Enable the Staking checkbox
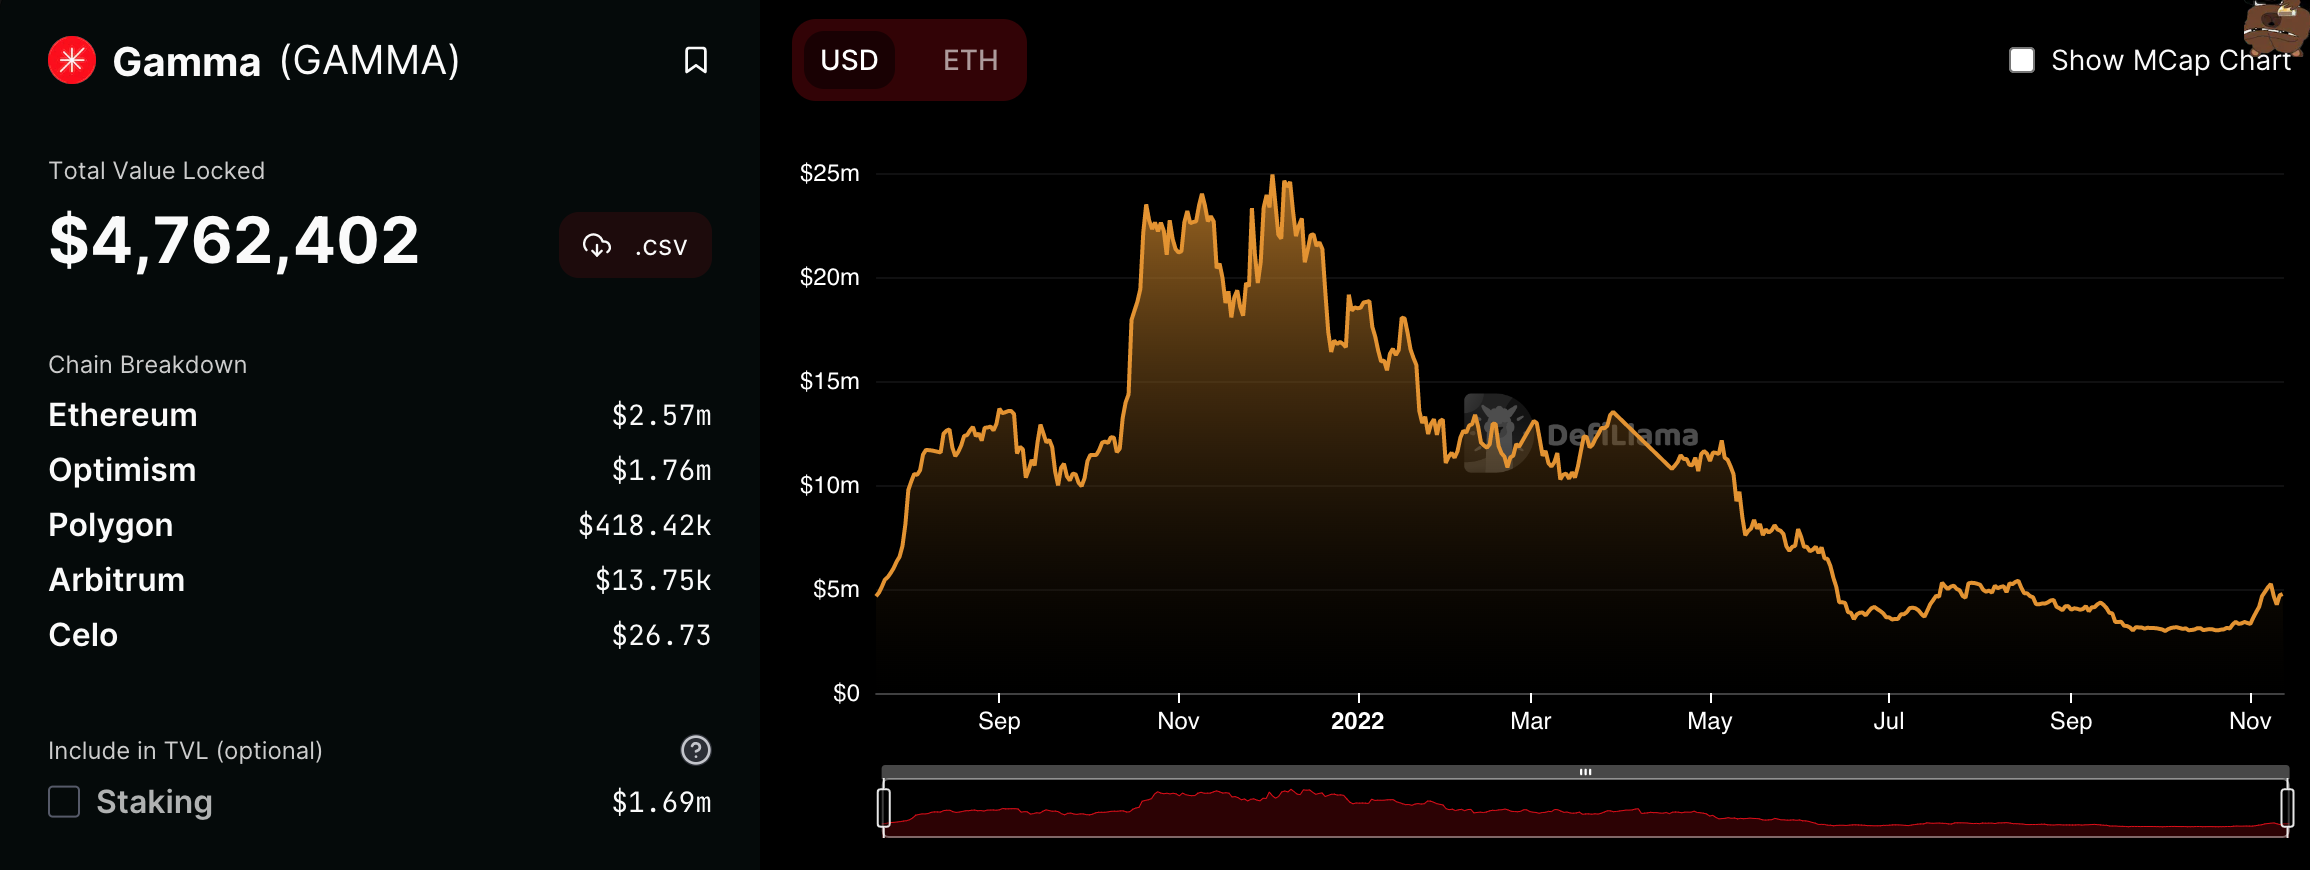 (x=64, y=801)
